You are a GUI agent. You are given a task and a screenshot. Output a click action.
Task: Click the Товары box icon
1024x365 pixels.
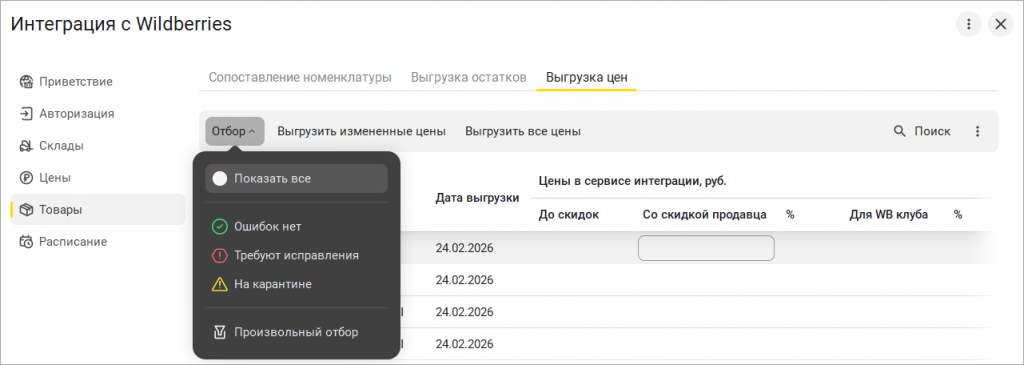coord(26,210)
